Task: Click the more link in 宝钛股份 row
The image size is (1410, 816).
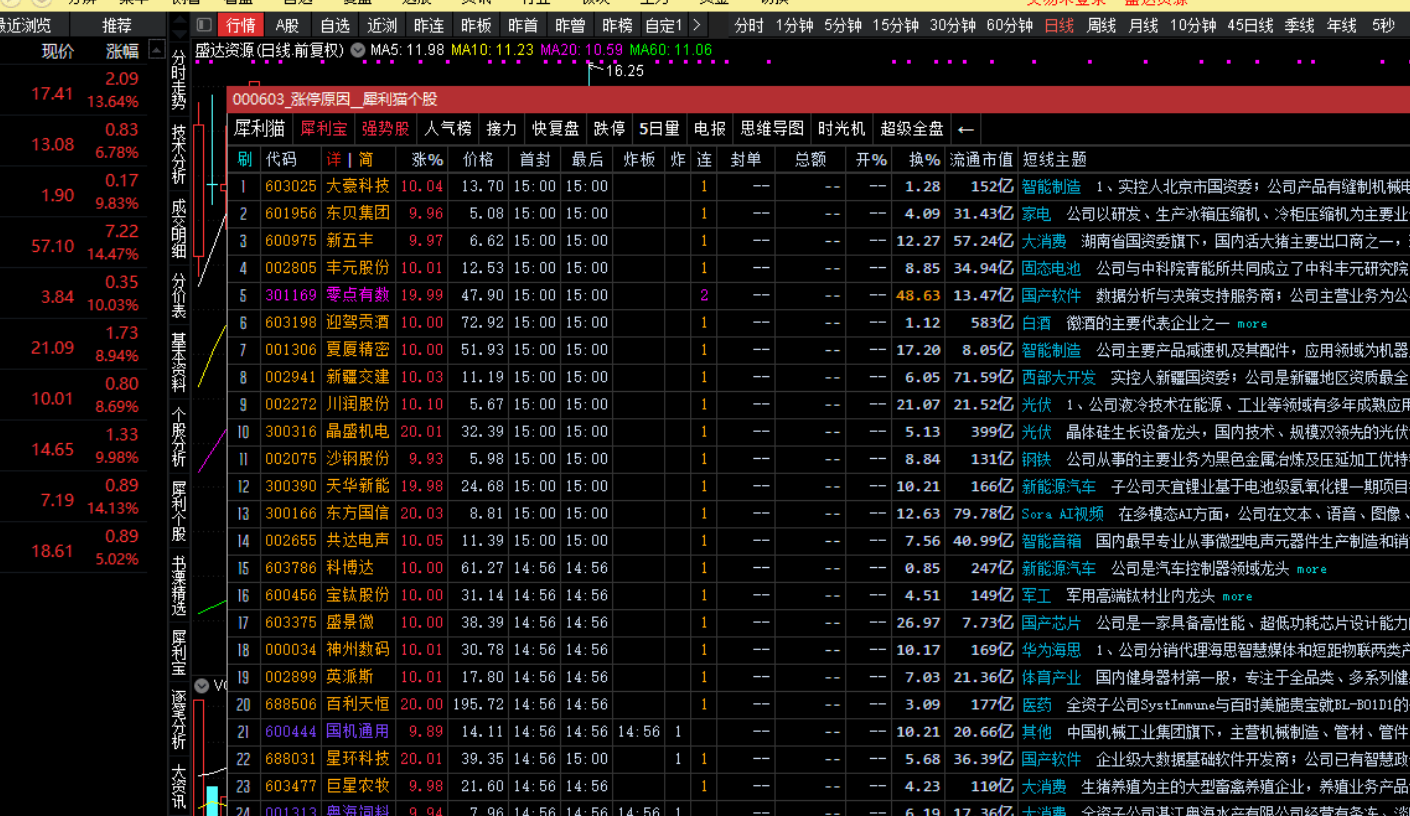Action: click(x=1237, y=596)
